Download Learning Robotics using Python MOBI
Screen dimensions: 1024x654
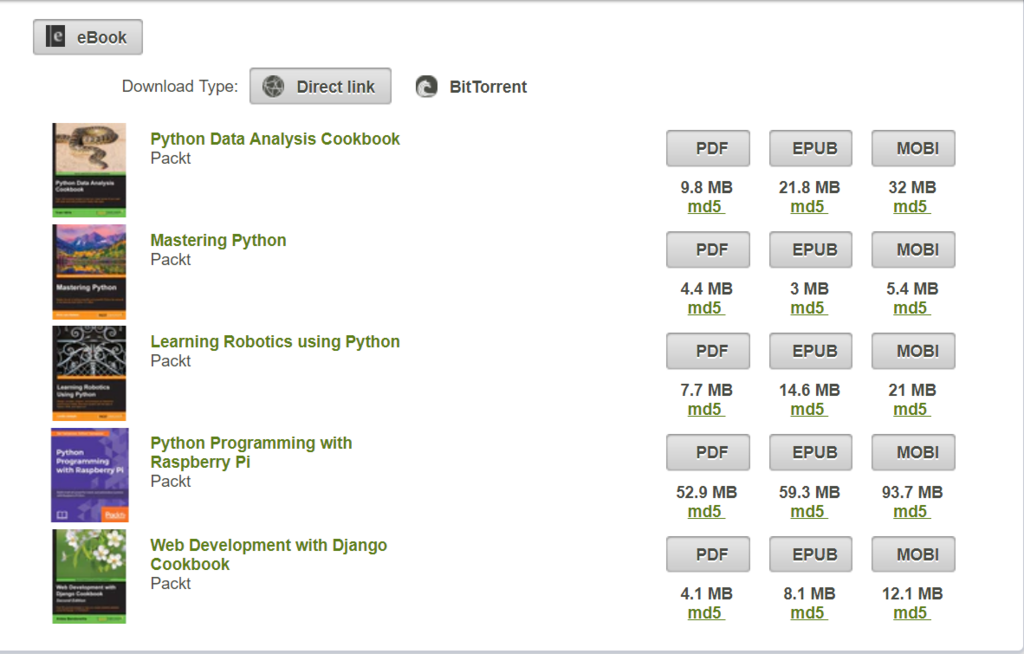pos(913,351)
